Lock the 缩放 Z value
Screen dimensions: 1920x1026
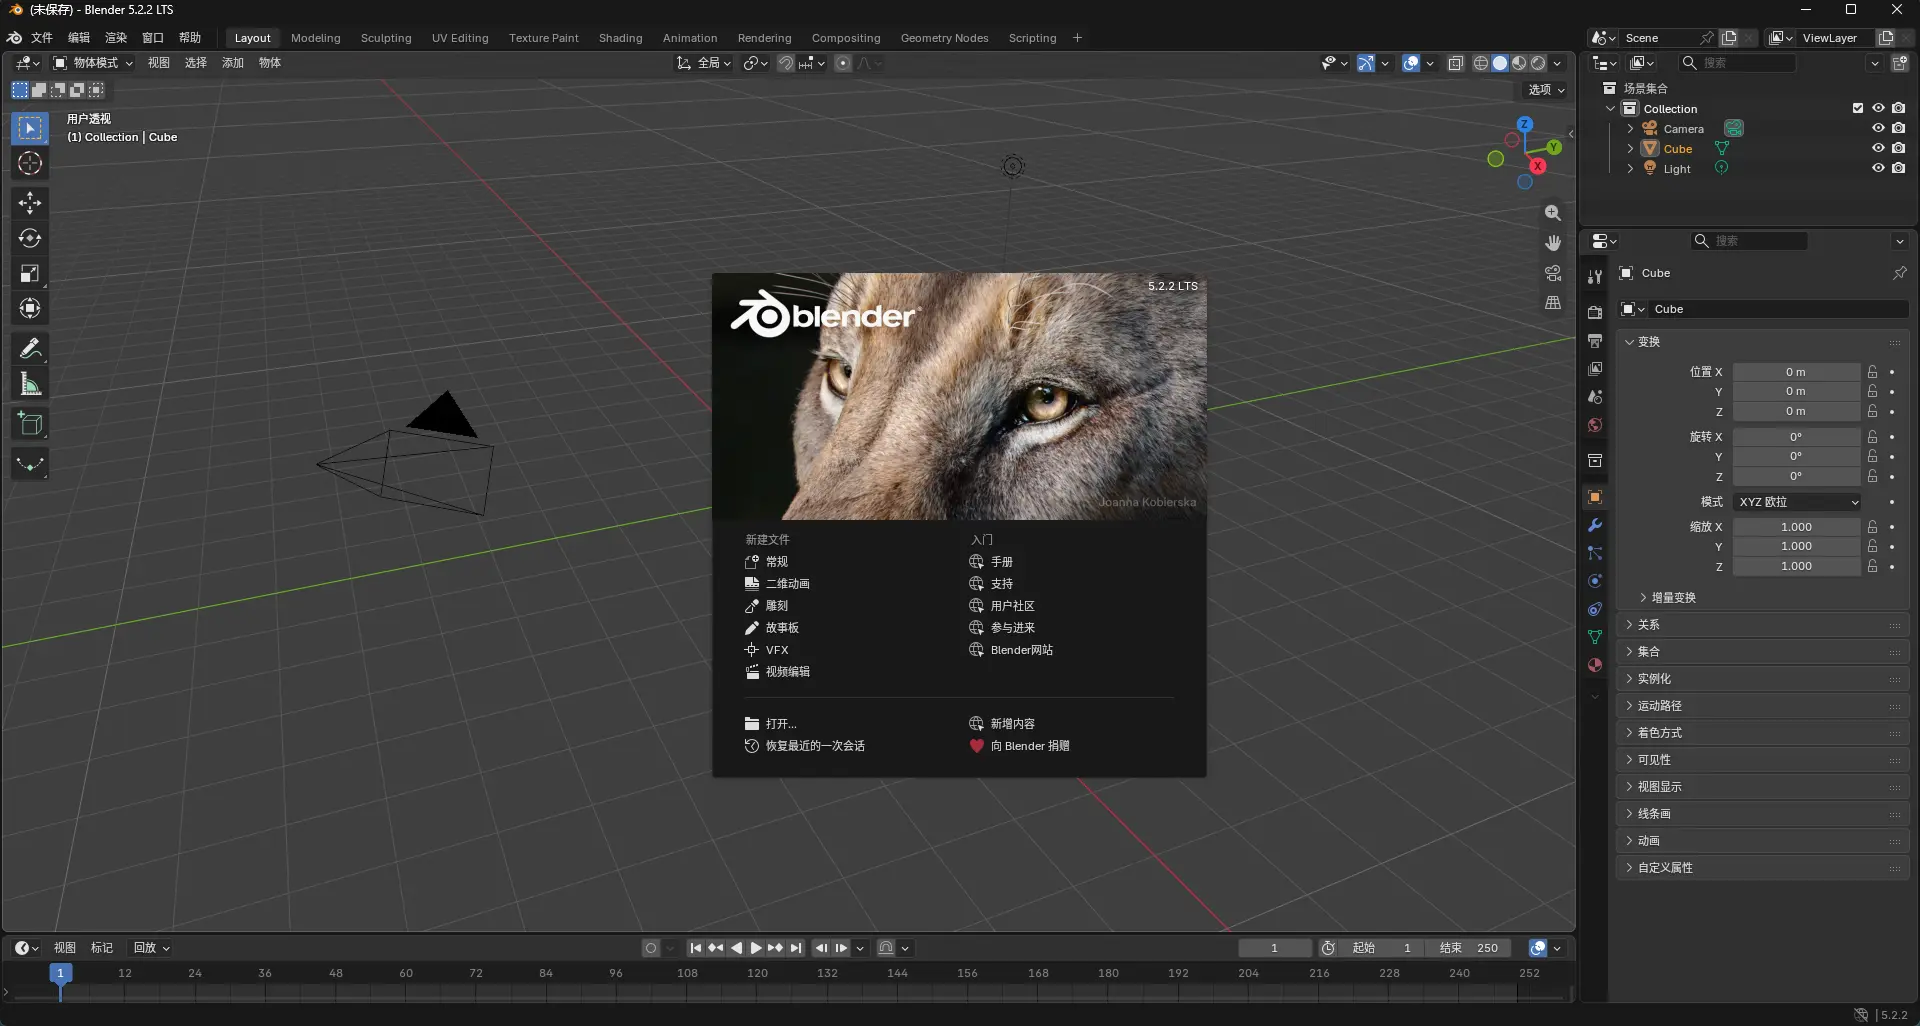click(x=1872, y=566)
